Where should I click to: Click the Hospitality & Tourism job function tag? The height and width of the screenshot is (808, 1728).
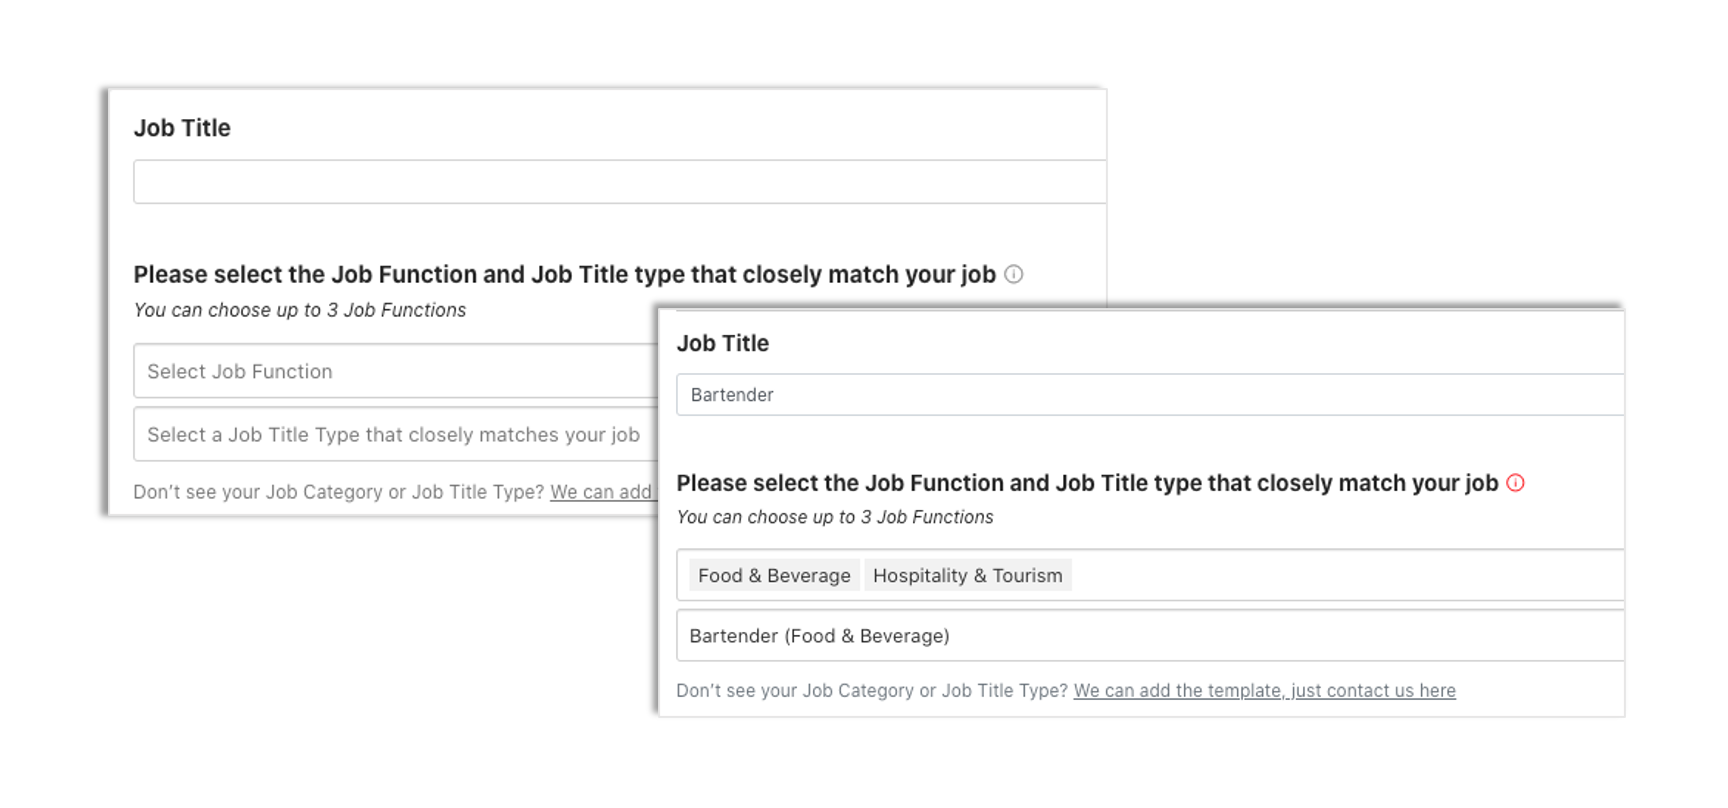tap(966, 575)
